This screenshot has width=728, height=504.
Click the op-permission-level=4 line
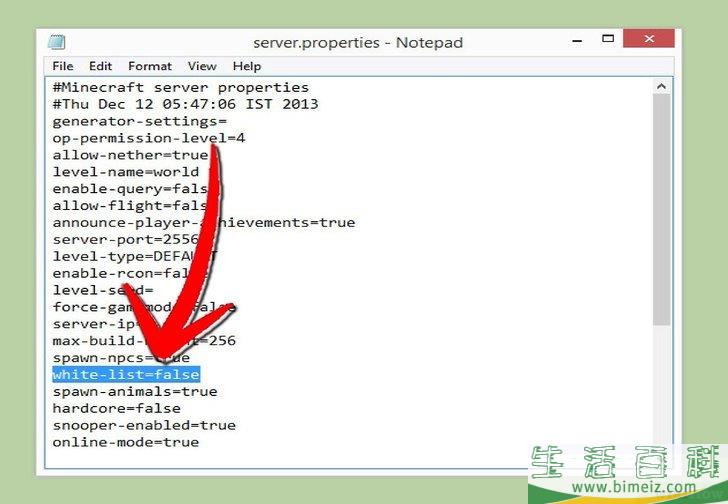(x=149, y=138)
